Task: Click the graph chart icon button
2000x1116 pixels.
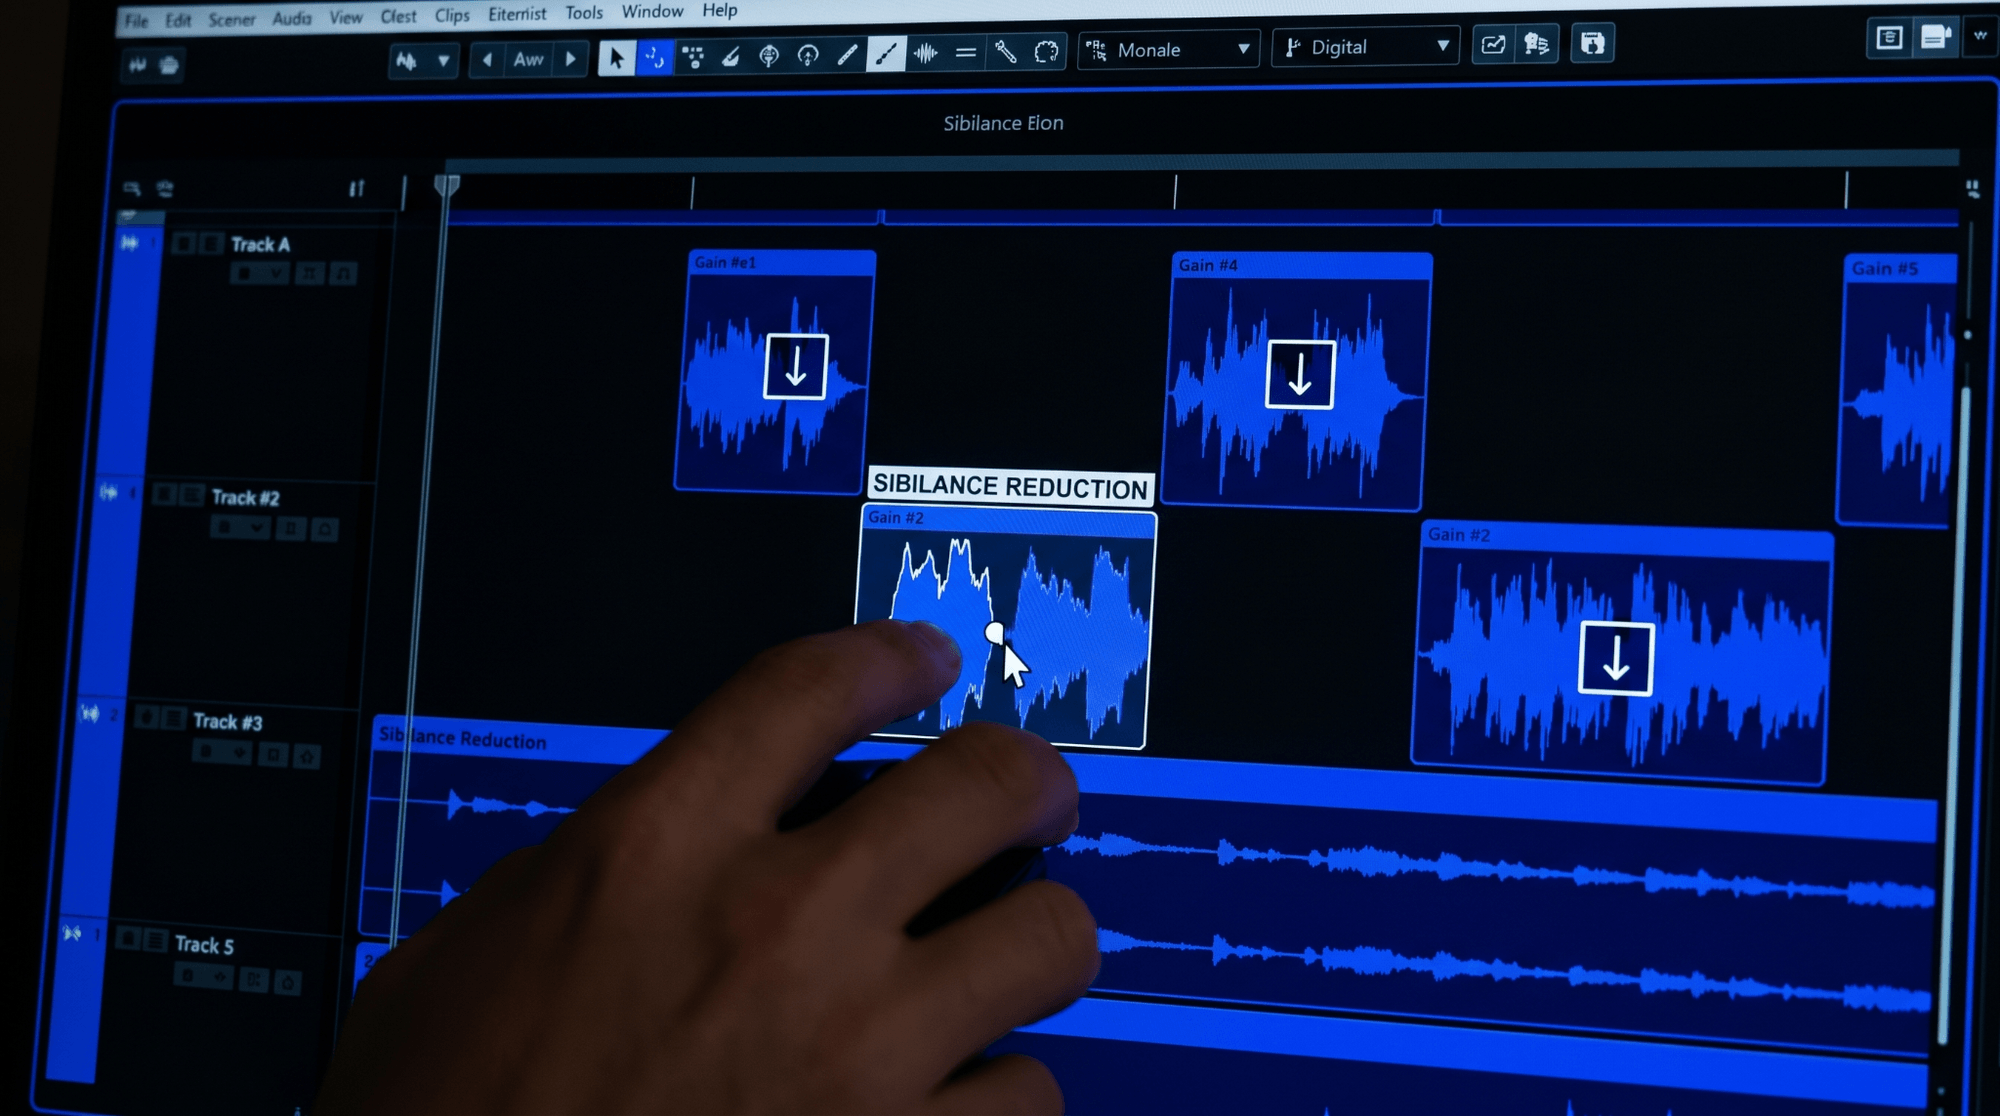Action: (x=1493, y=45)
